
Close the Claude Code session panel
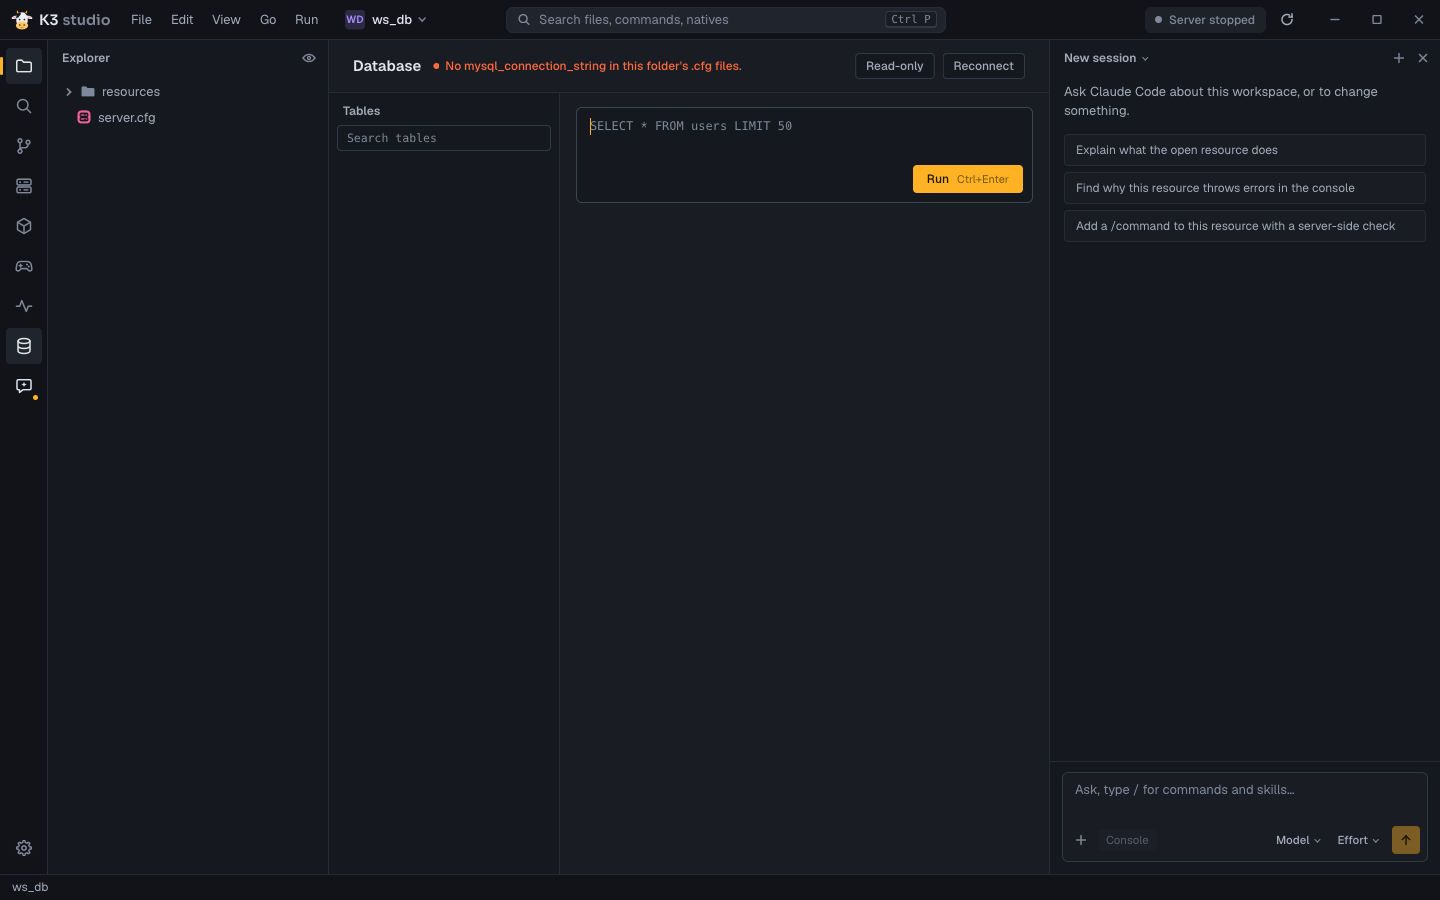(x=1423, y=58)
